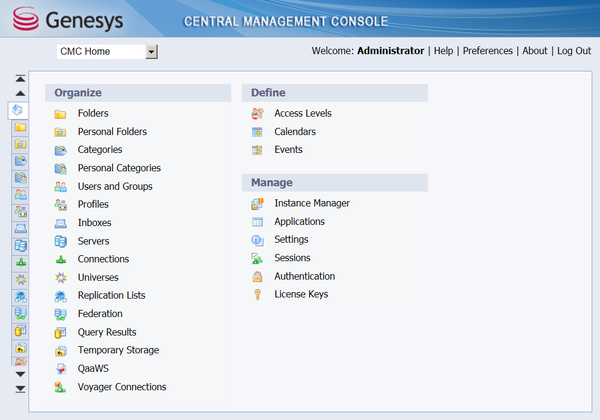
Task: Open Folders under Organize
Action: pos(93,113)
